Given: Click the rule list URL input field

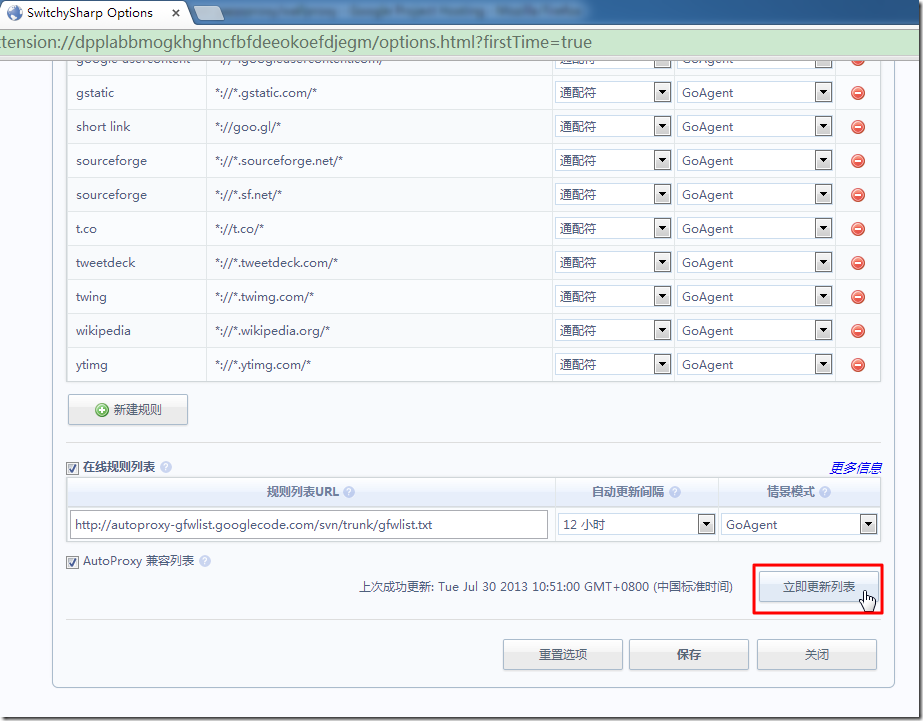Looking at the screenshot, I should click(309, 524).
